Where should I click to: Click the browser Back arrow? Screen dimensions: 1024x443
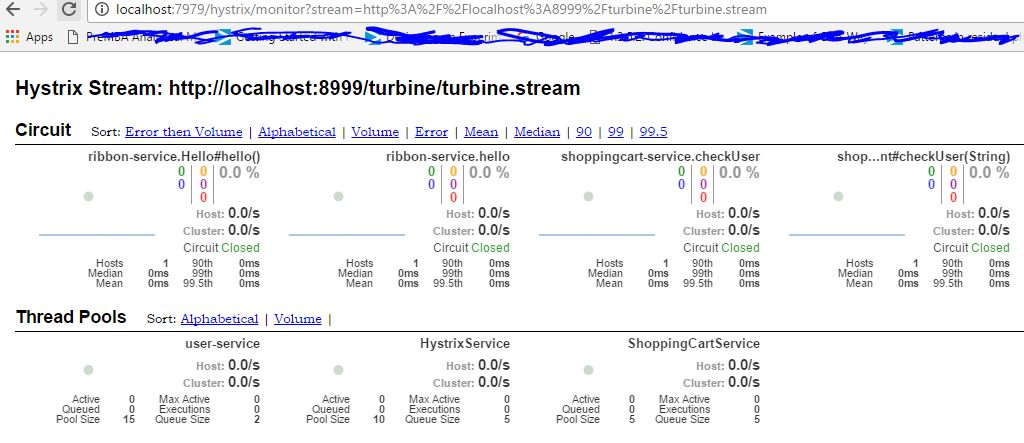pyautogui.click(x=12, y=9)
